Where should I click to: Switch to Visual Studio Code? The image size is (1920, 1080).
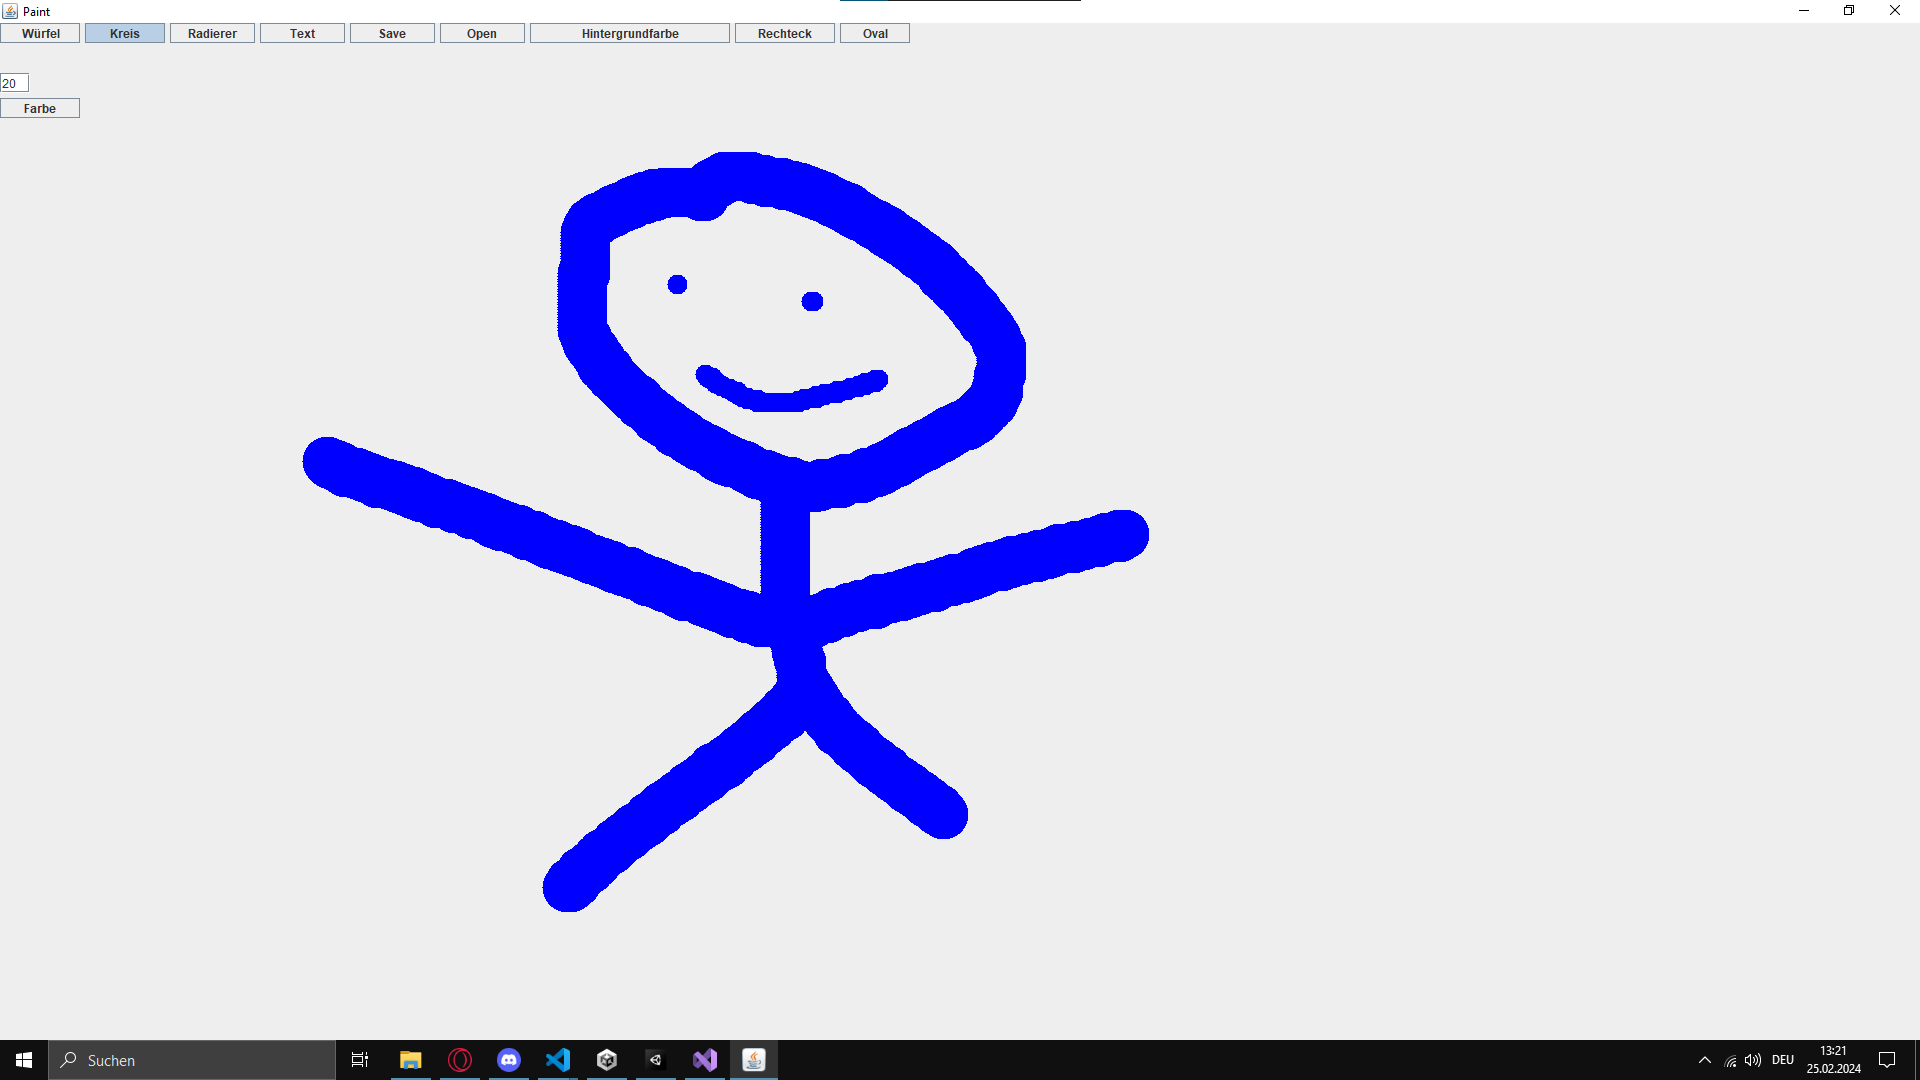click(x=558, y=1060)
